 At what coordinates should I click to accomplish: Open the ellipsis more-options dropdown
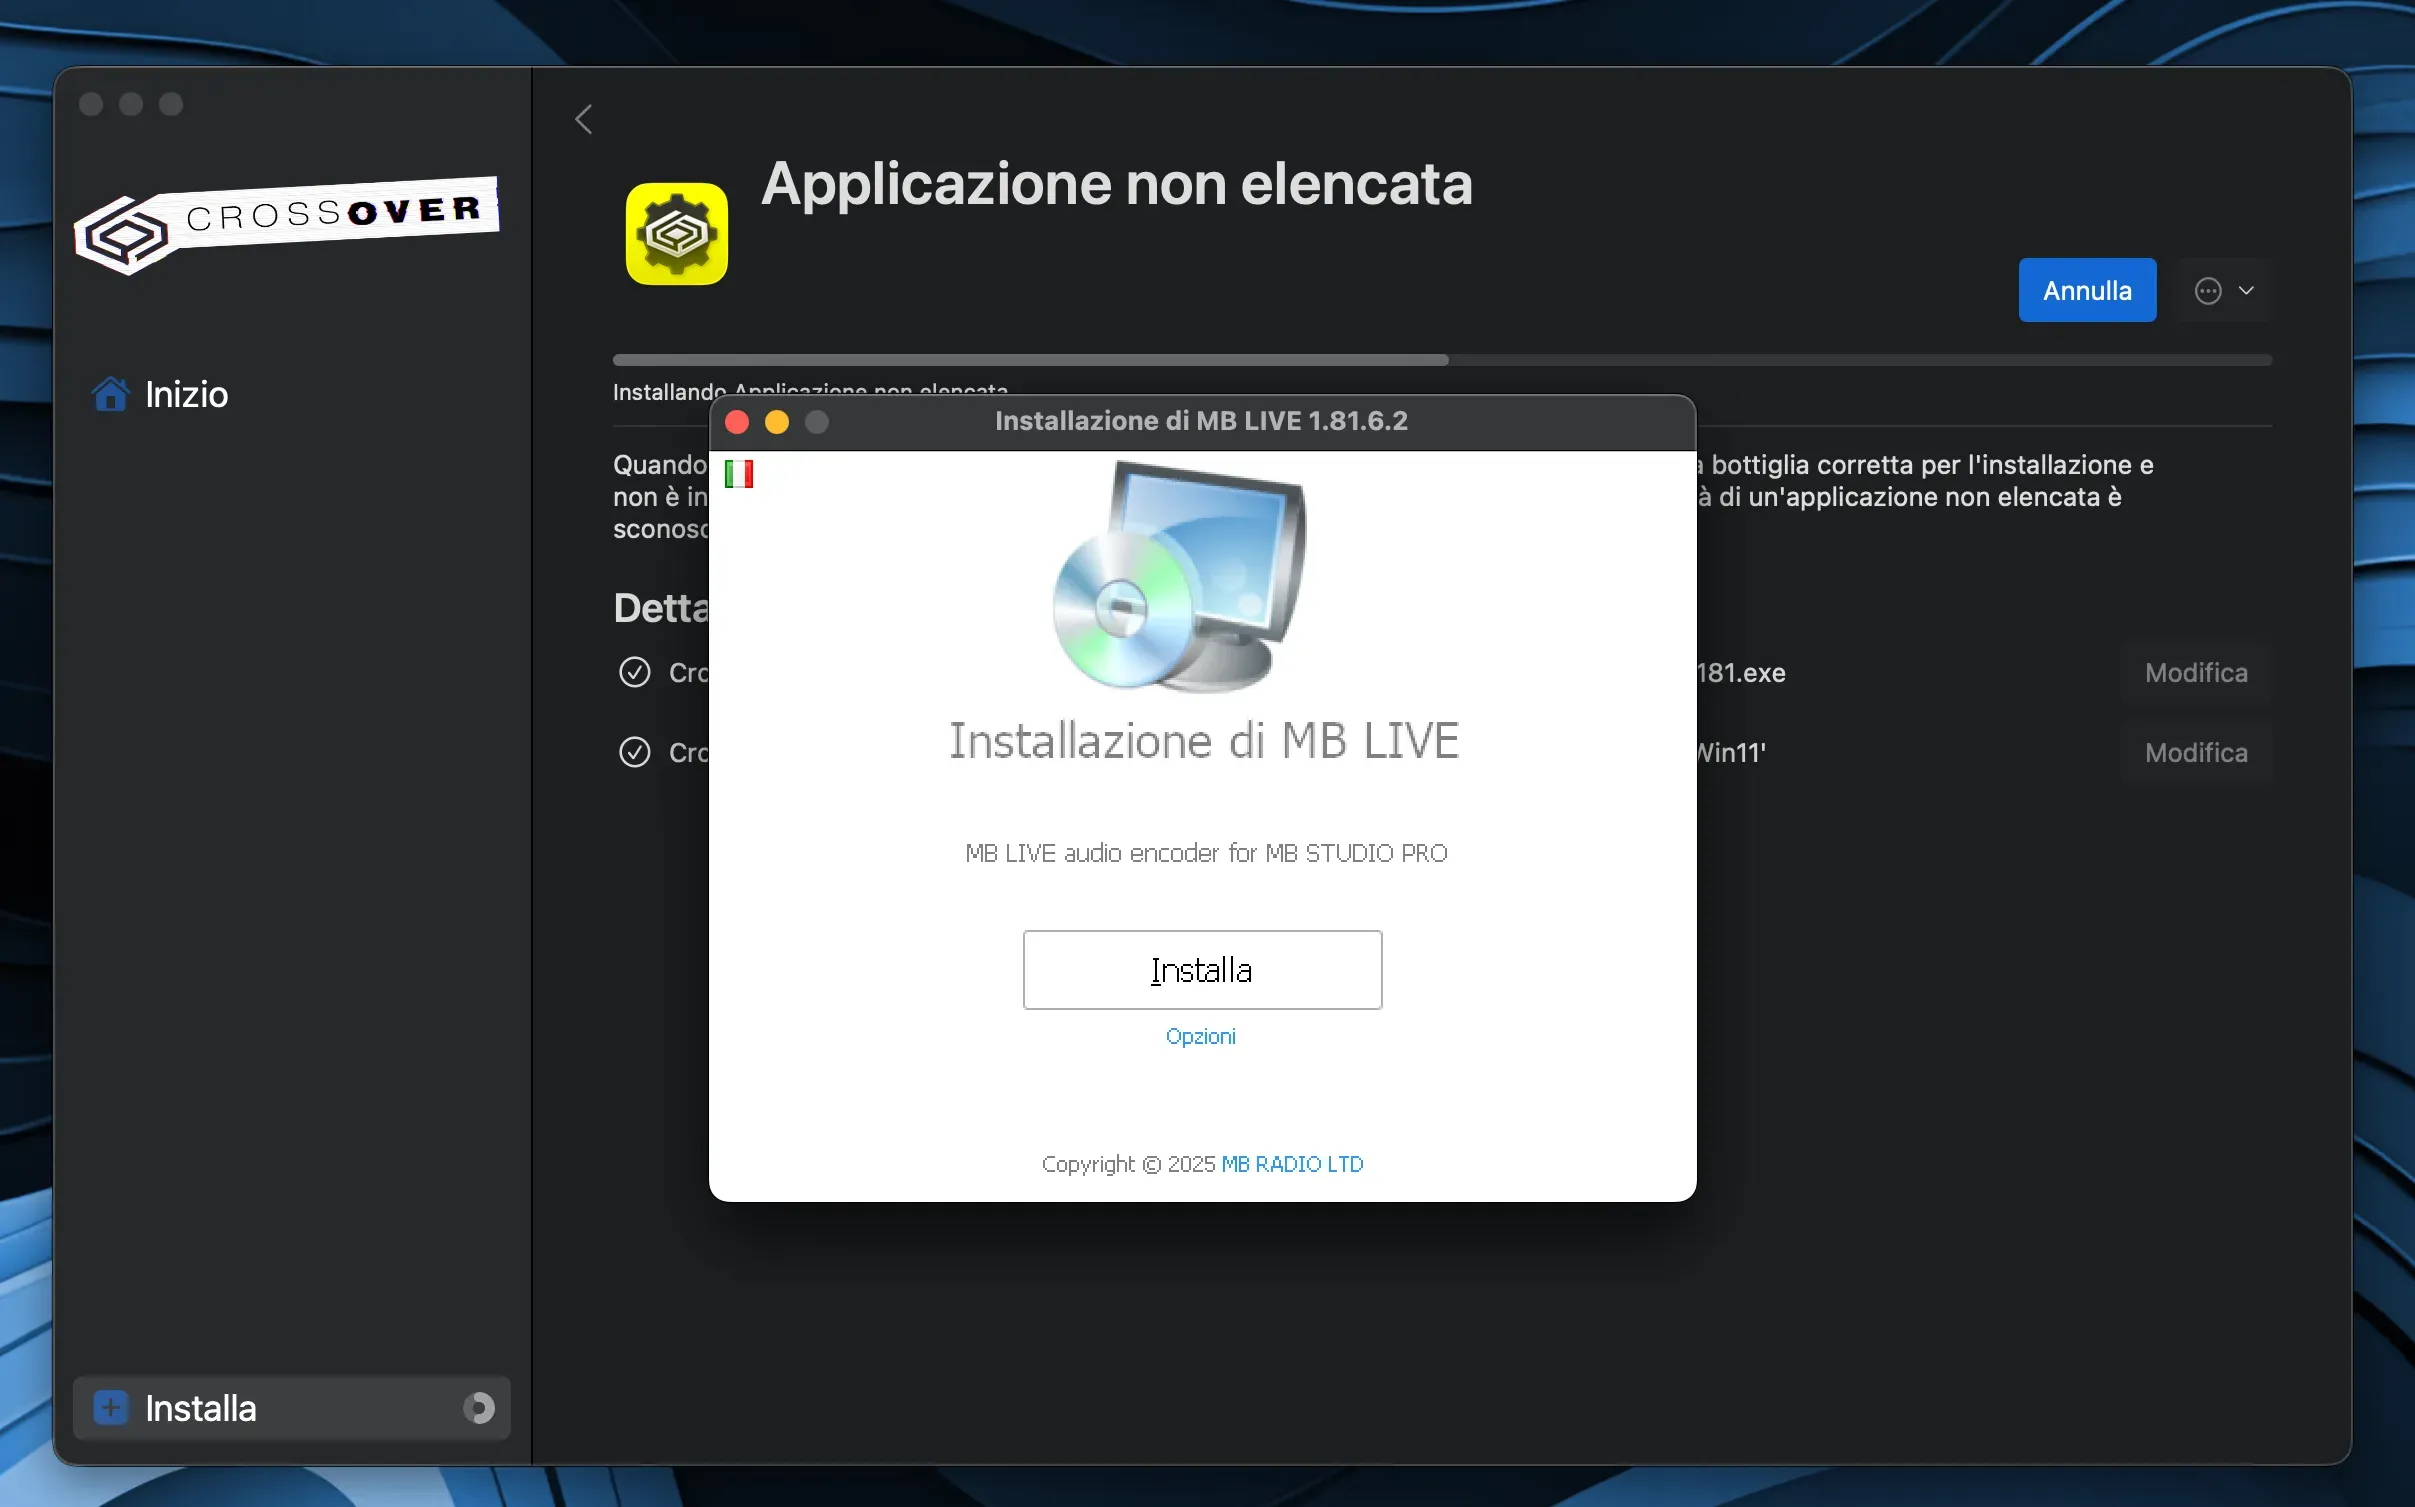[2225, 291]
